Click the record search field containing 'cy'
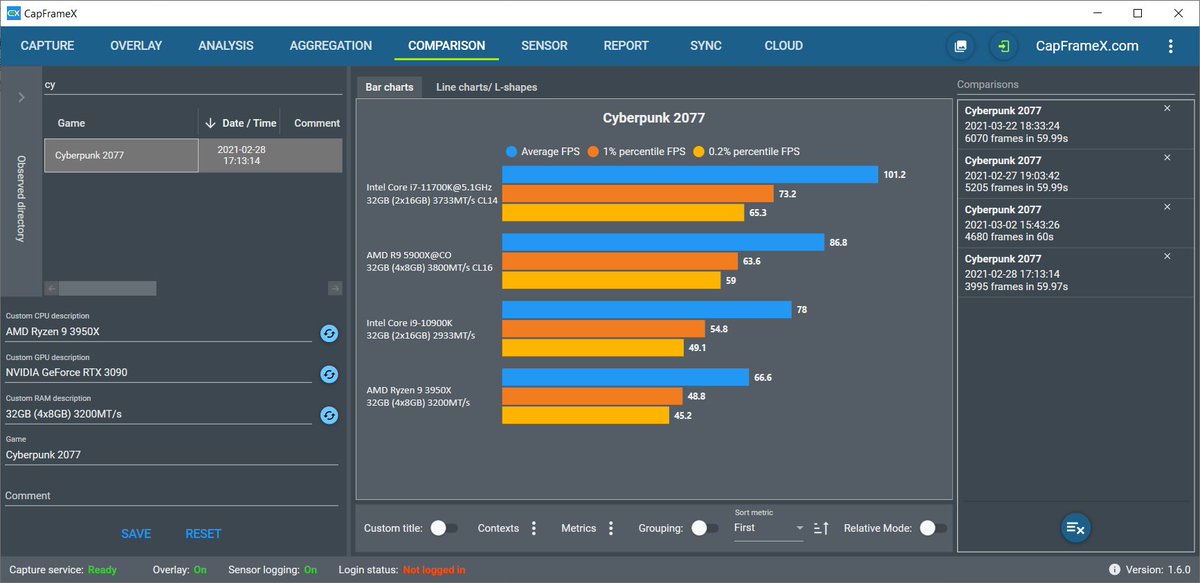Image resolution: width=1200 pixels, height=583 pixels. 193,86
